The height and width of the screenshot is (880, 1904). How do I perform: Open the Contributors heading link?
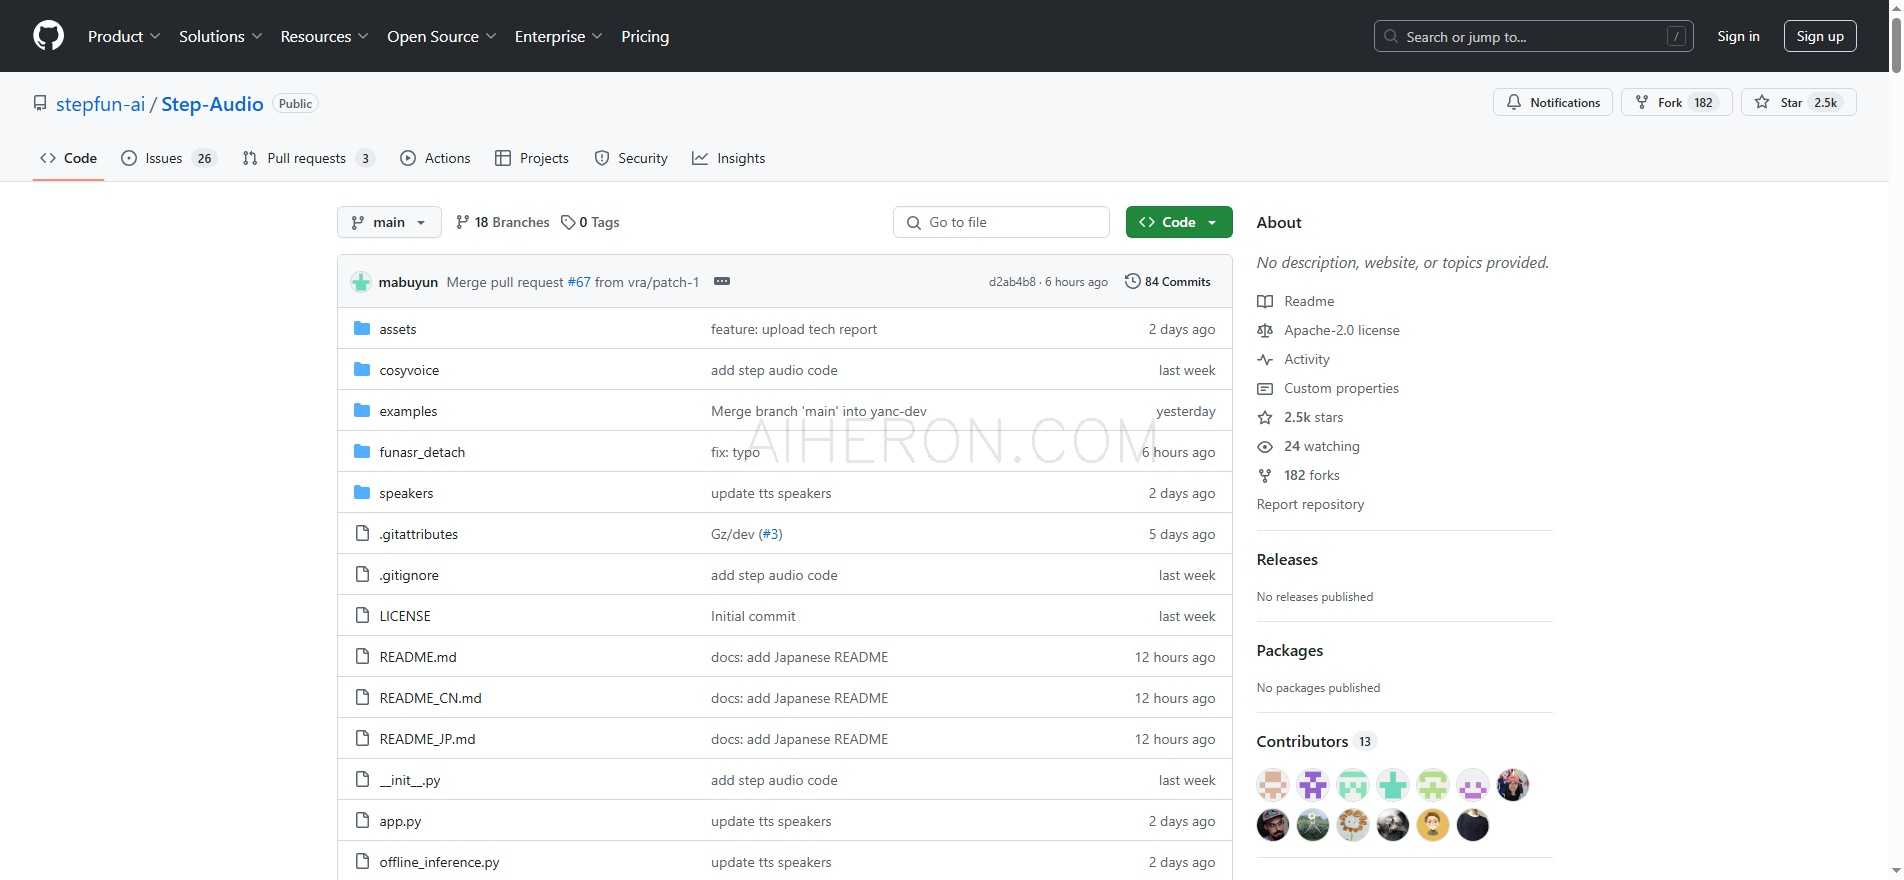[x=1316, y=741]
